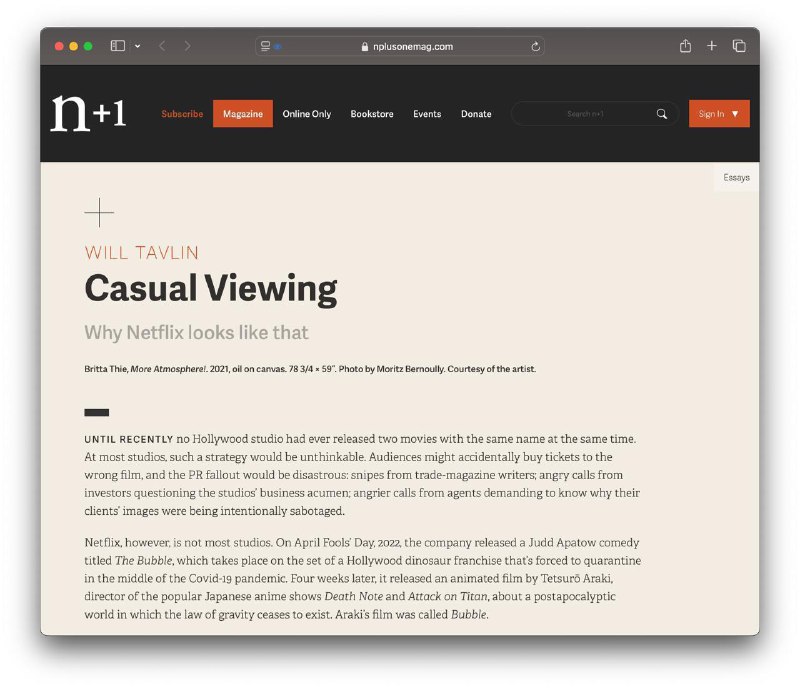Enter full screen with green button

click(x=88, y=46)
